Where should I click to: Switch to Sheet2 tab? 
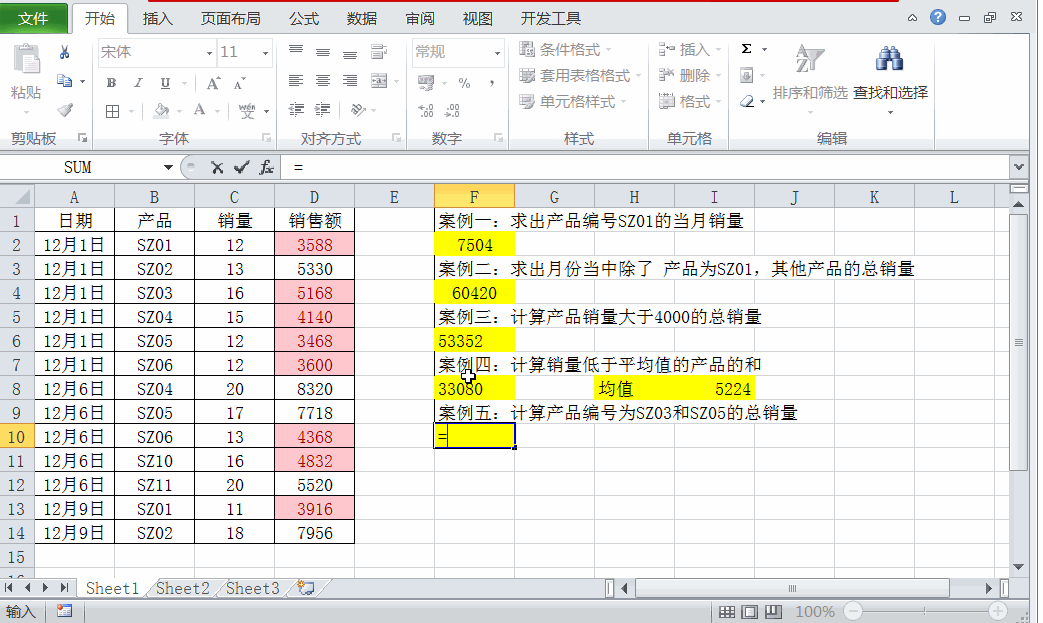(183, 588)
